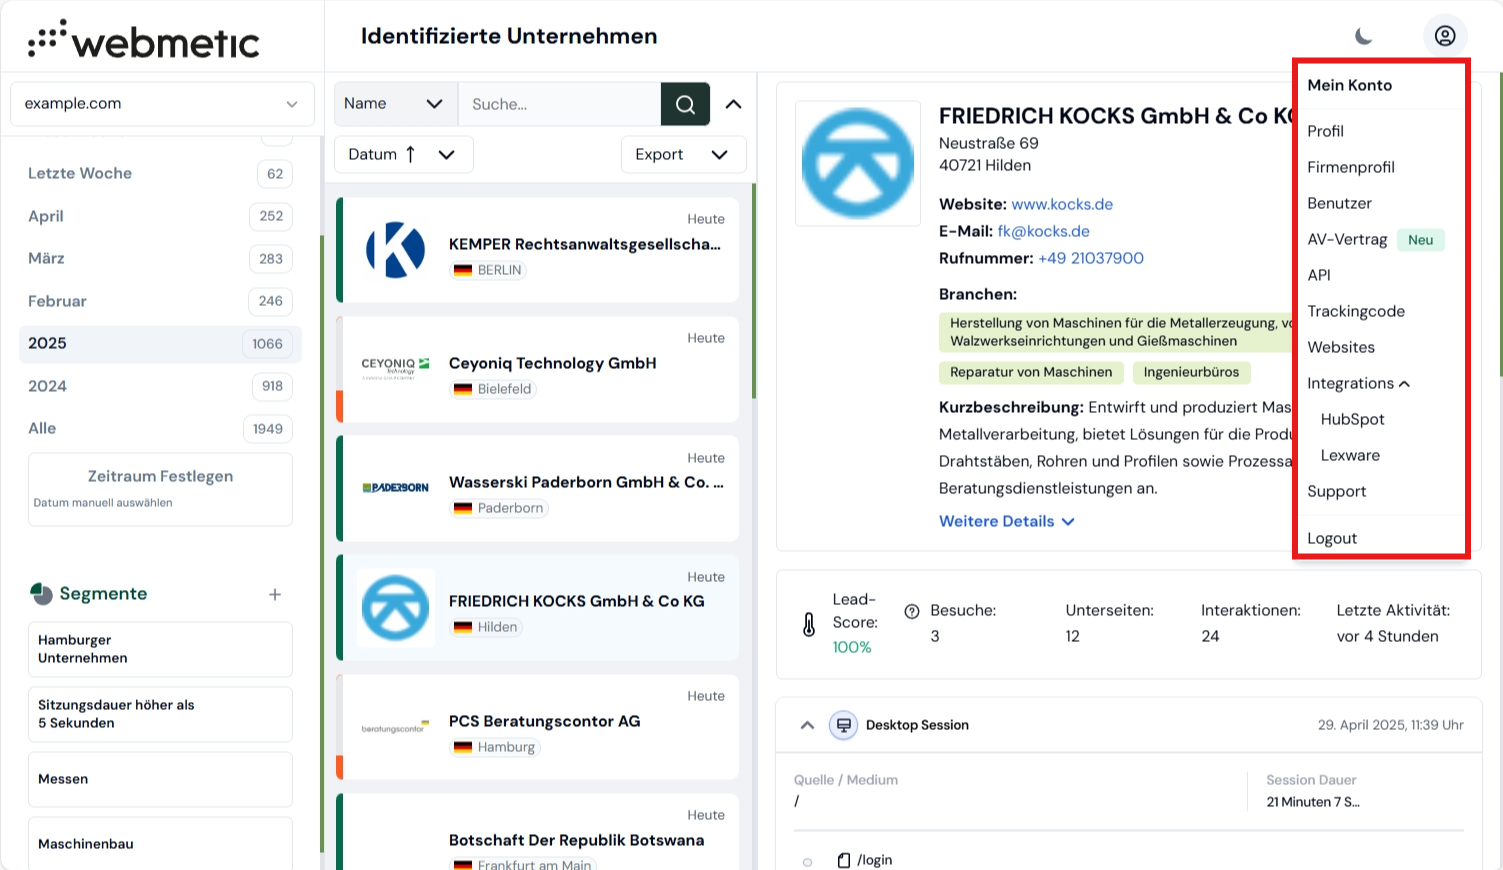Open Profil in the account menu
The image size is (1503, 870).
pyautogui.click(x=1325, y=131)
